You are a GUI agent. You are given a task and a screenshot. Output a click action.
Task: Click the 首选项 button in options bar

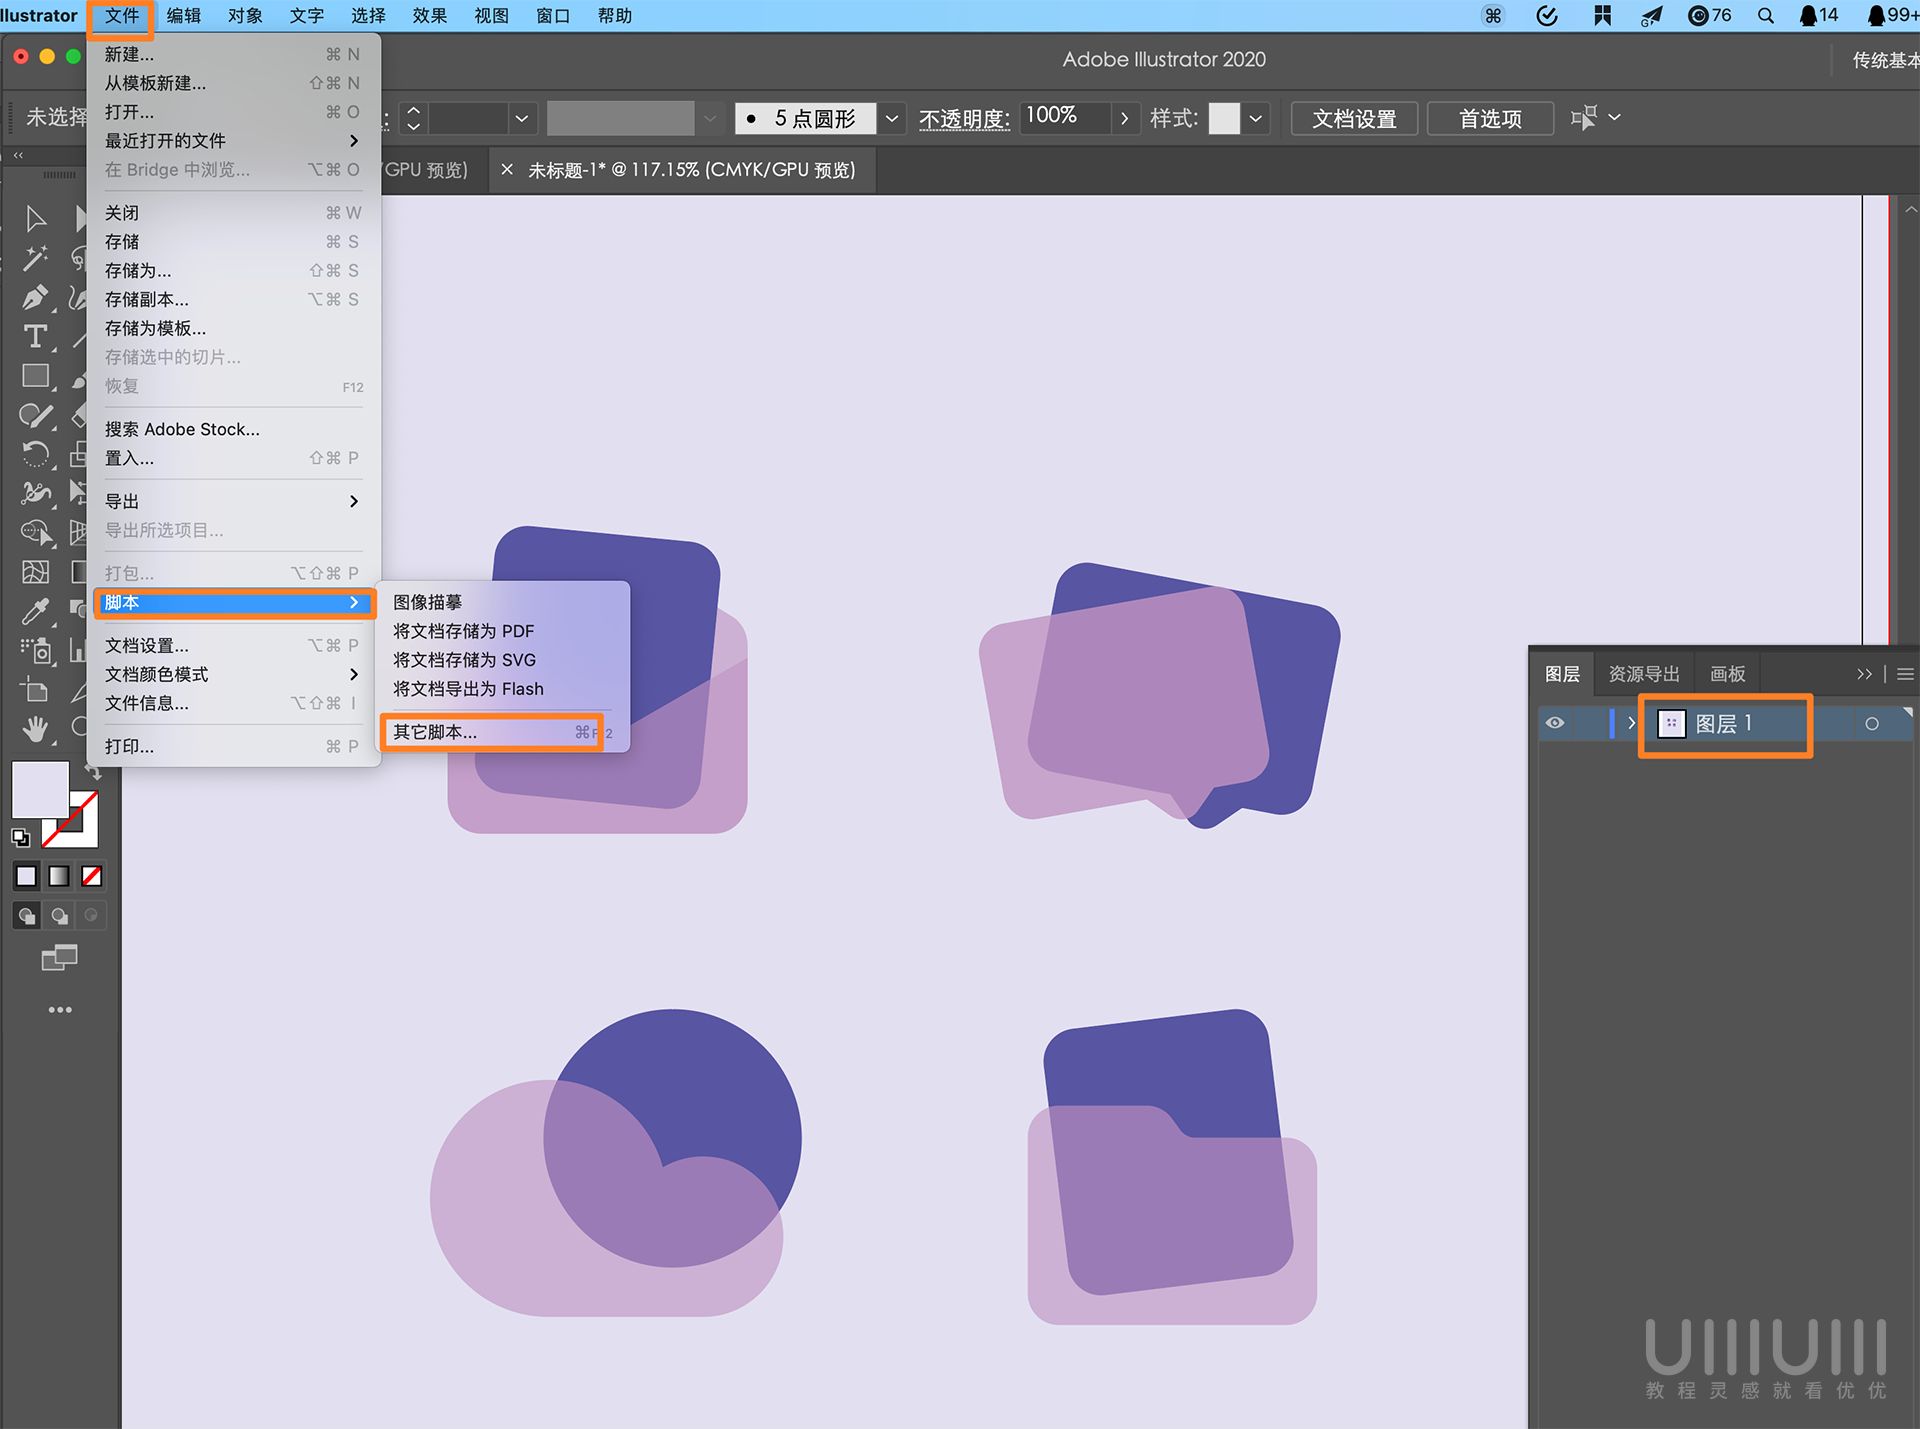pyautogui.click(x=1489, y=118)
